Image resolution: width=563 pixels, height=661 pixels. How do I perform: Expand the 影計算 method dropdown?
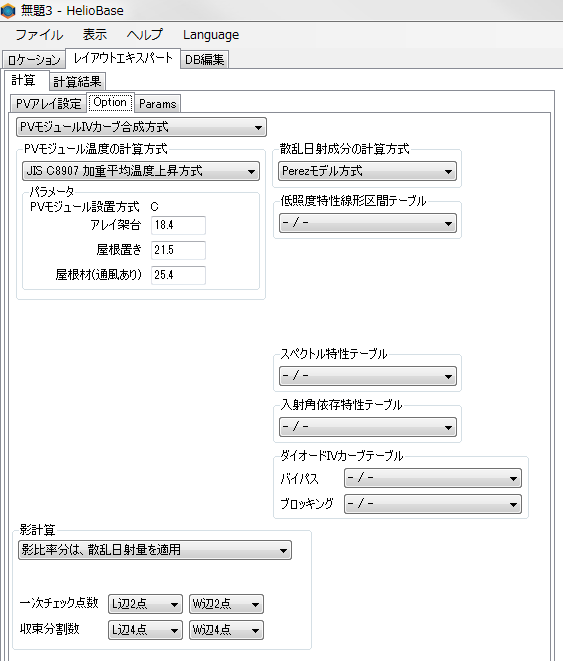click(x=155, y=550)
